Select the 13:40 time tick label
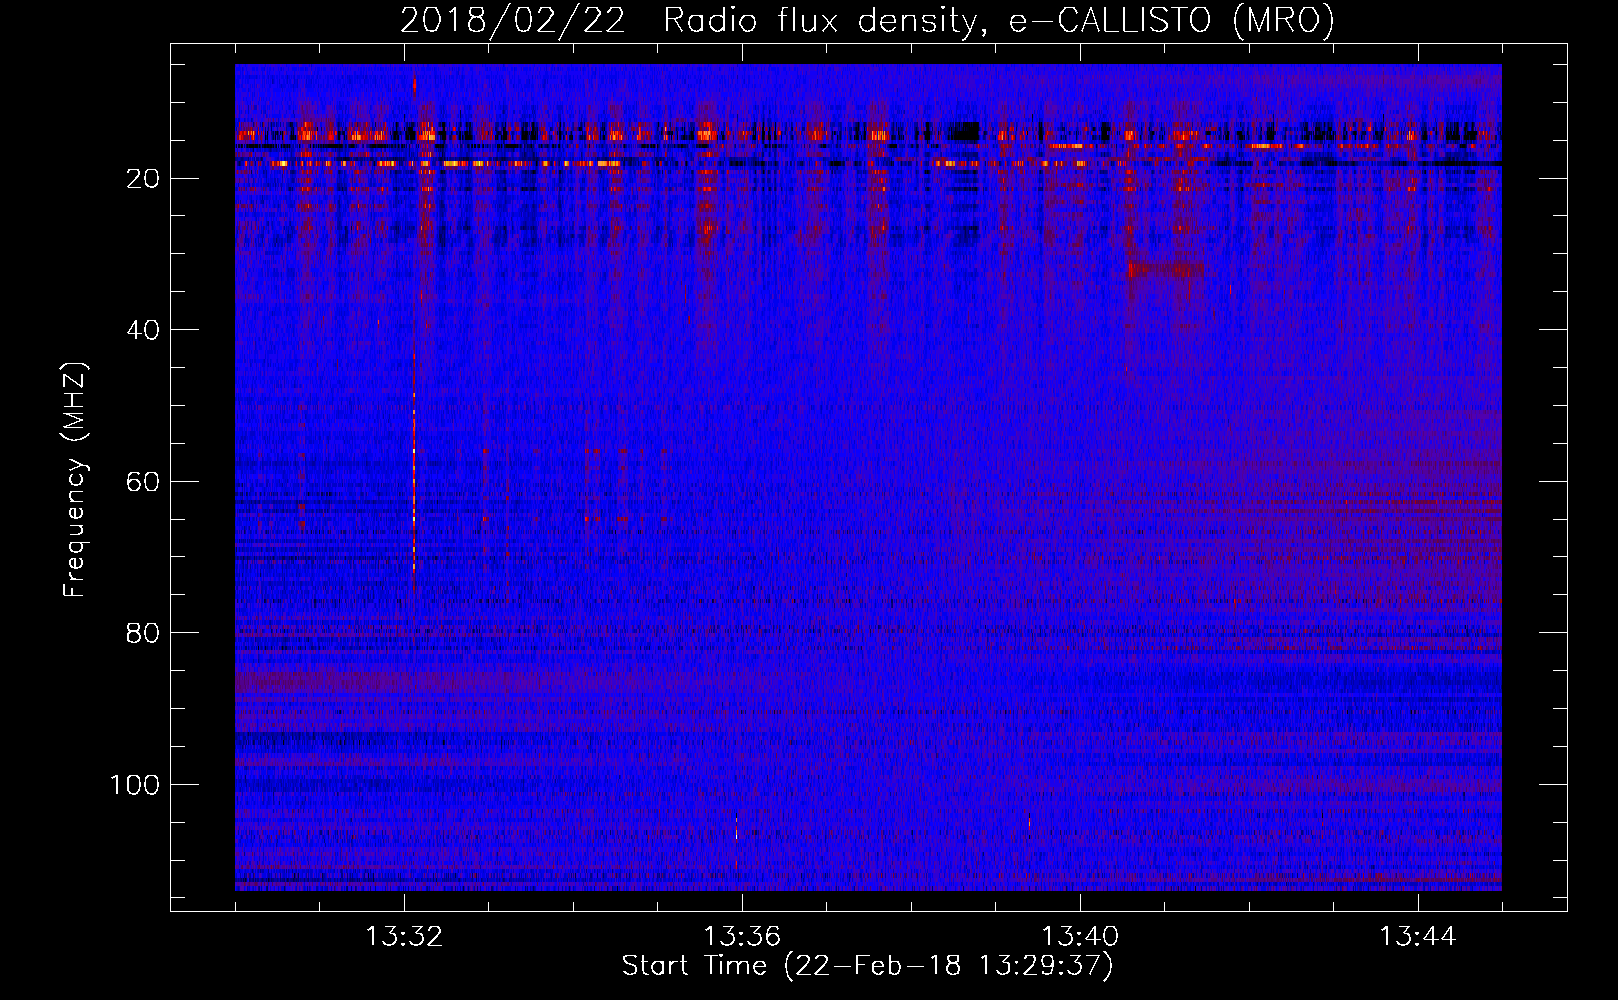1618x1000 pixels. click(1080, 937)
